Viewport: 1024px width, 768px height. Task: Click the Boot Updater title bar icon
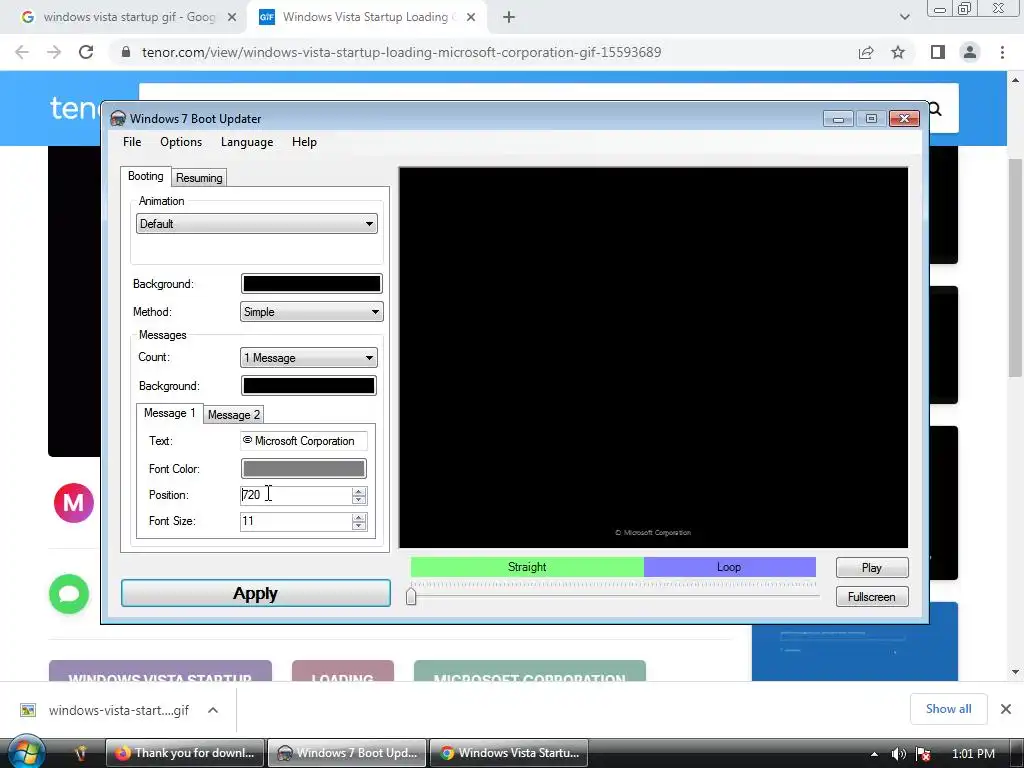pos(118,119)
